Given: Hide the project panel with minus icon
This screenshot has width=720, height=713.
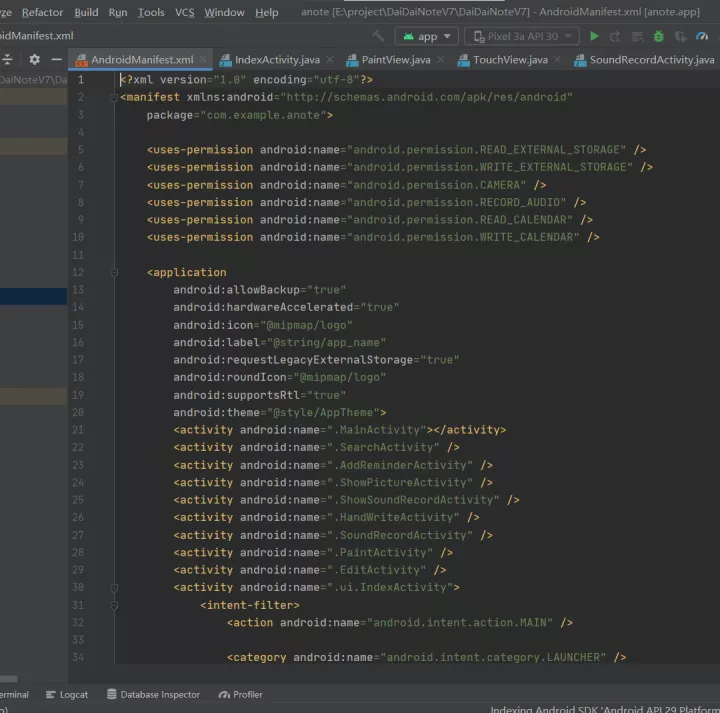Looking at the screenshot, I should (57, 60).
